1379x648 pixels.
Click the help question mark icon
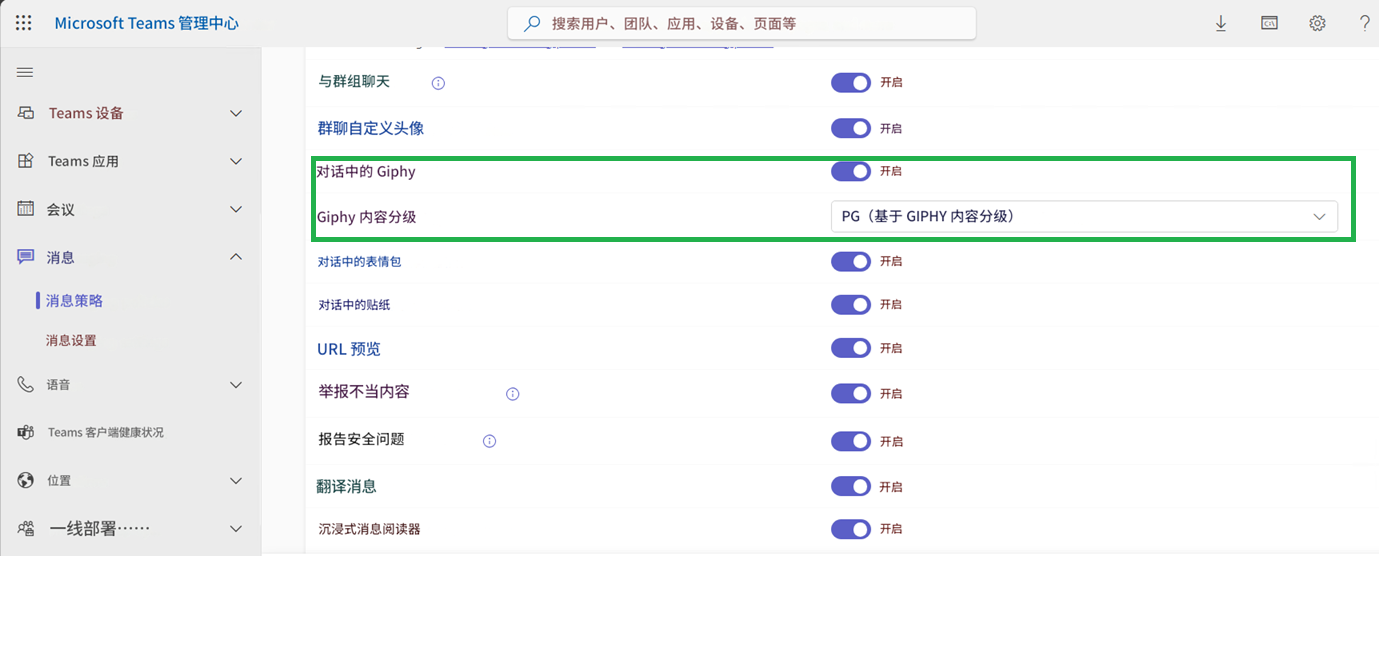pos(1365,23)
